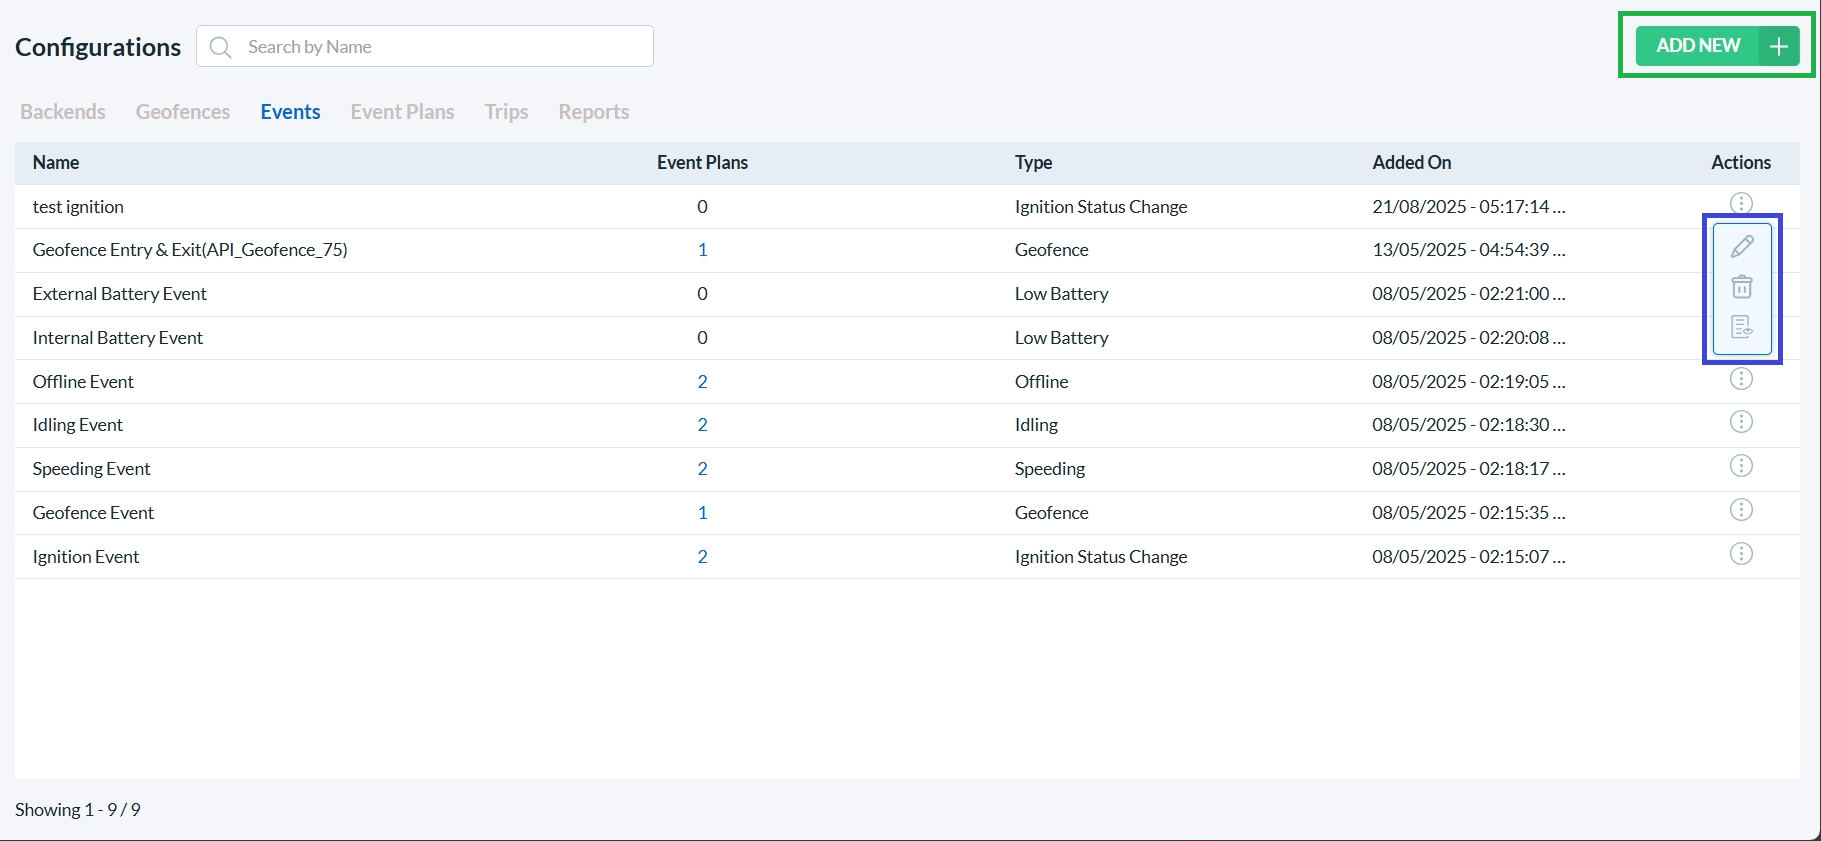Click the document view icon with eye
1821x841 pixels.
pos(1742,327)
